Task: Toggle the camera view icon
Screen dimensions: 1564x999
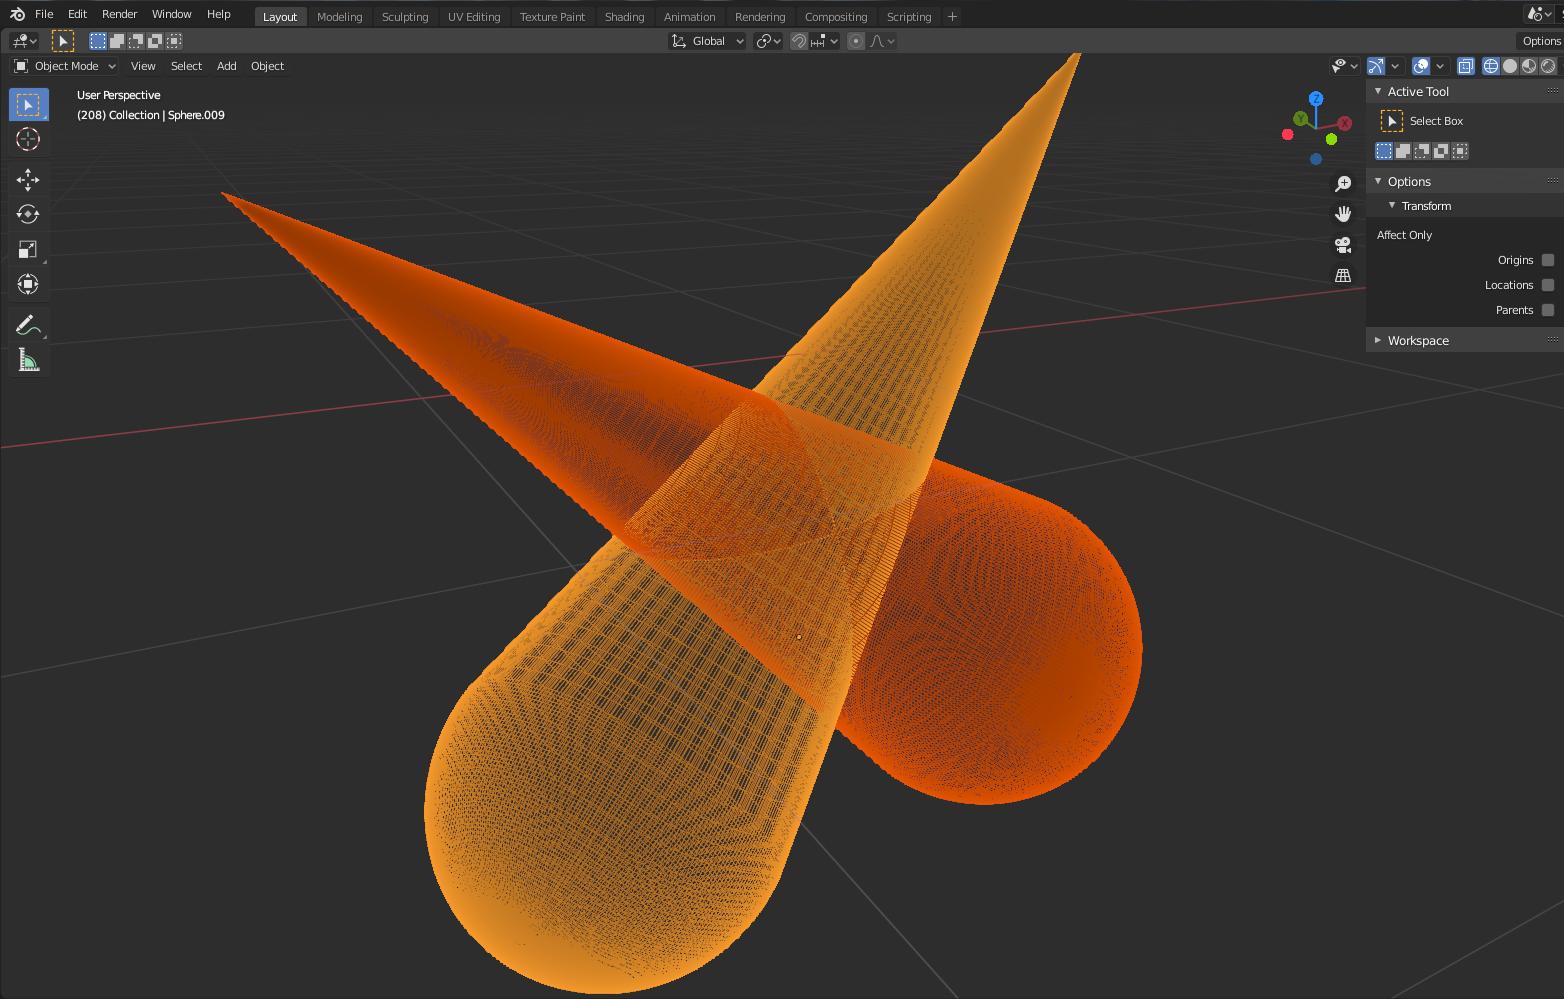Action: pyautogui.click(x=1343, y=245)
